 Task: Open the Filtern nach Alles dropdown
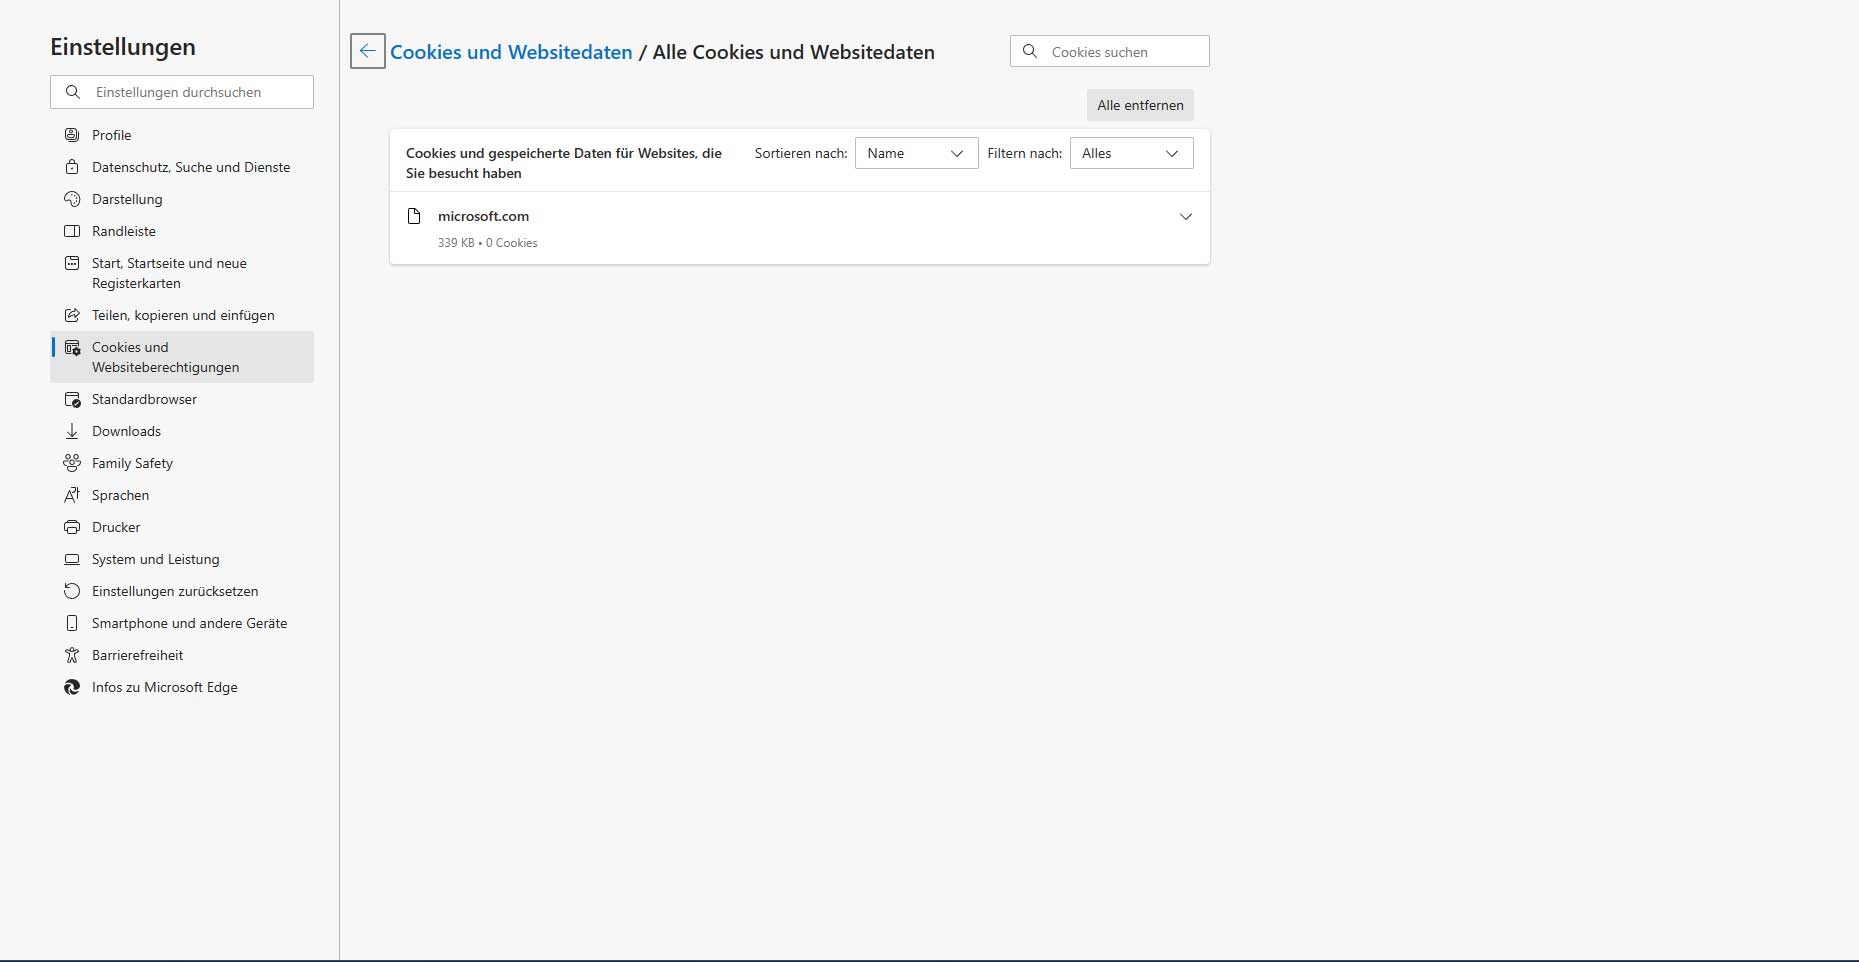click(x=1131, y=153)
